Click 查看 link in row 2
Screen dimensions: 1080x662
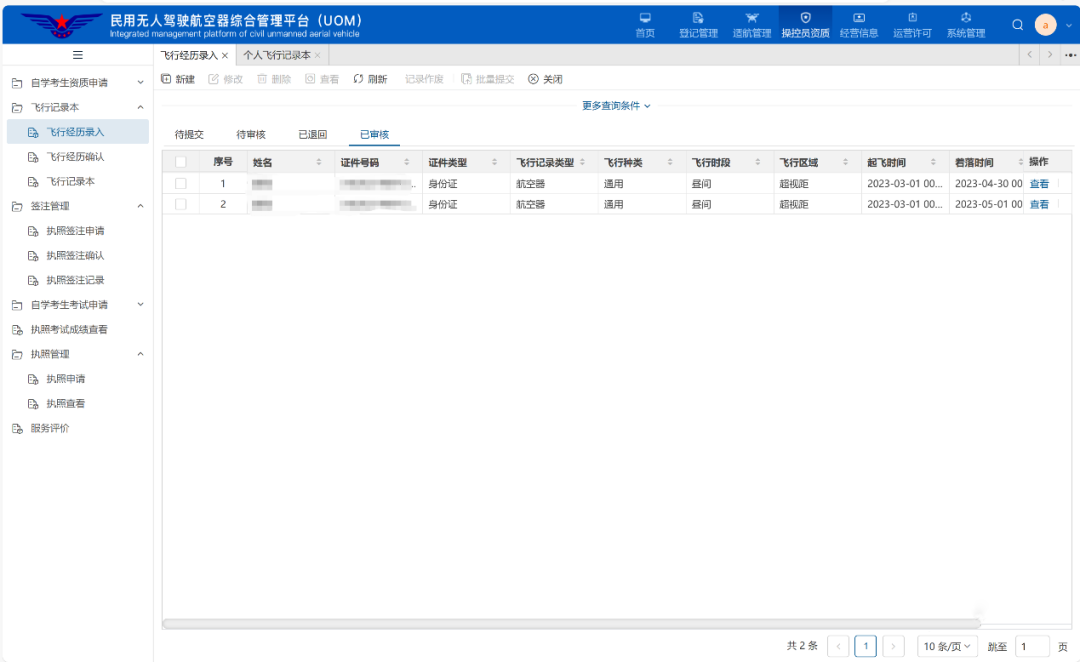tap(1039, 205)
